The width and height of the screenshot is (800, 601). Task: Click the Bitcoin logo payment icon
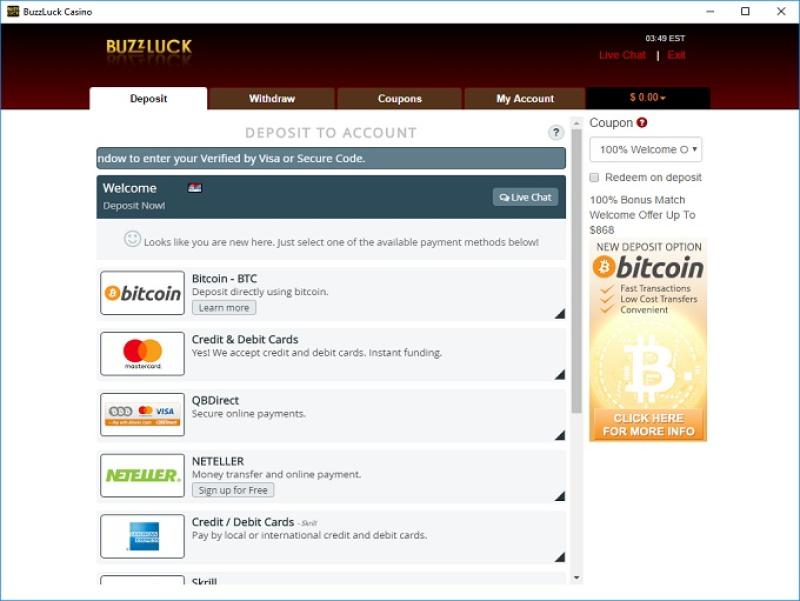click(x=143, y=293)
